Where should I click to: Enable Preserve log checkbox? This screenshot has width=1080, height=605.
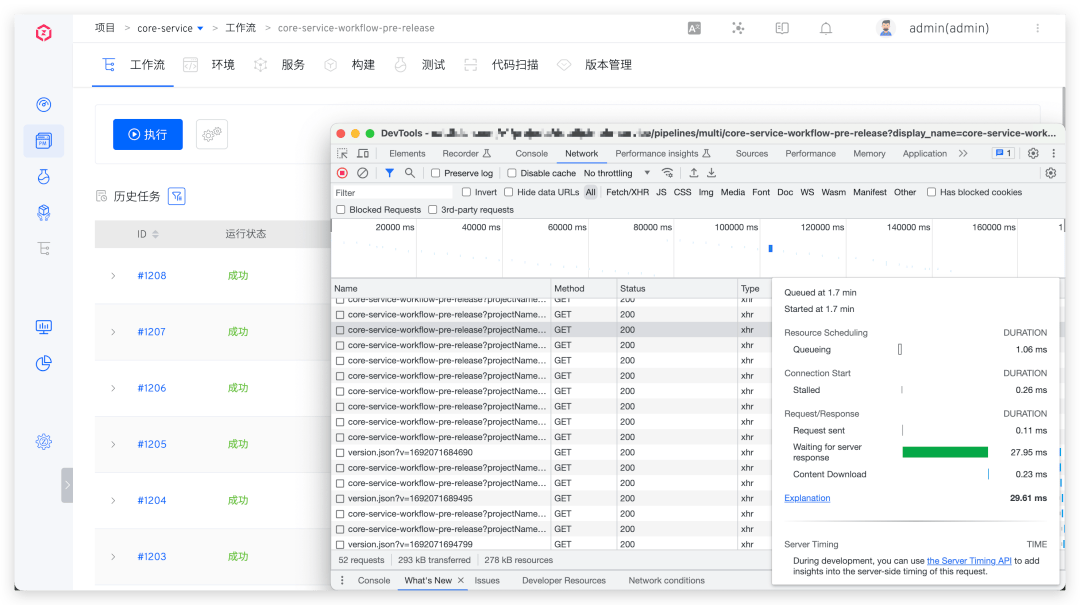(435, 173)
